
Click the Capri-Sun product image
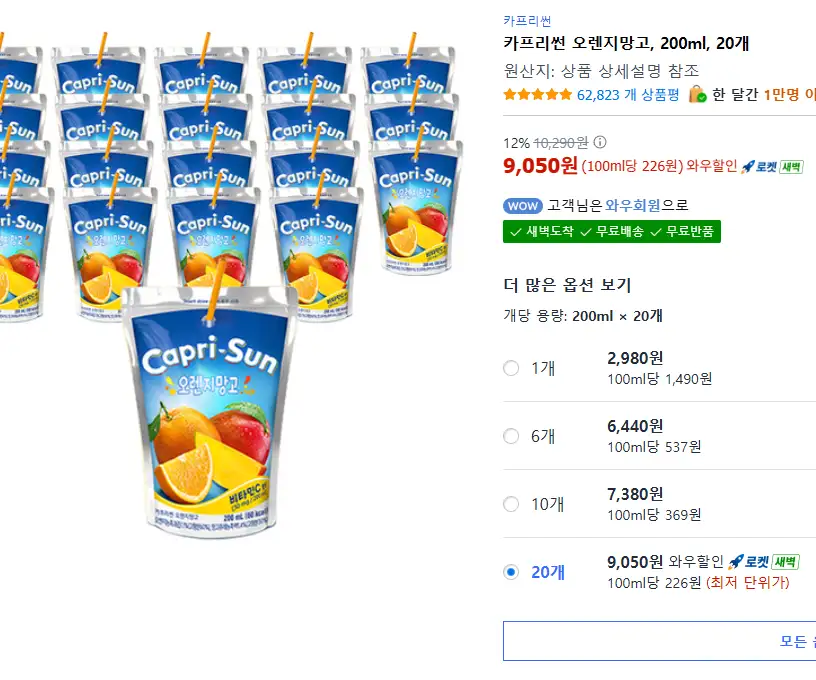210,410
